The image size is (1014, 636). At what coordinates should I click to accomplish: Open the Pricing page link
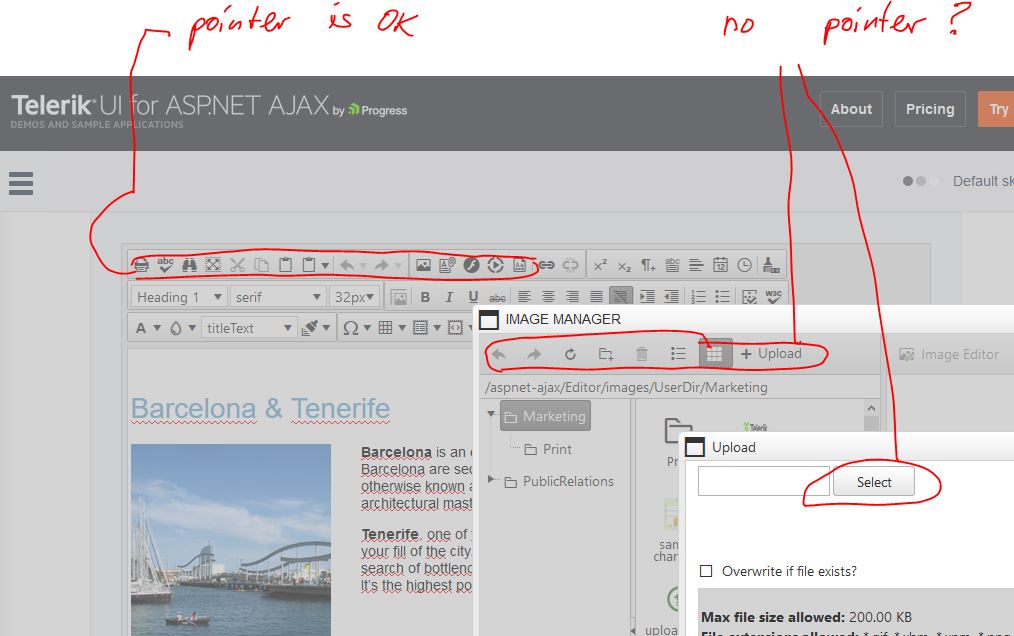930,109
